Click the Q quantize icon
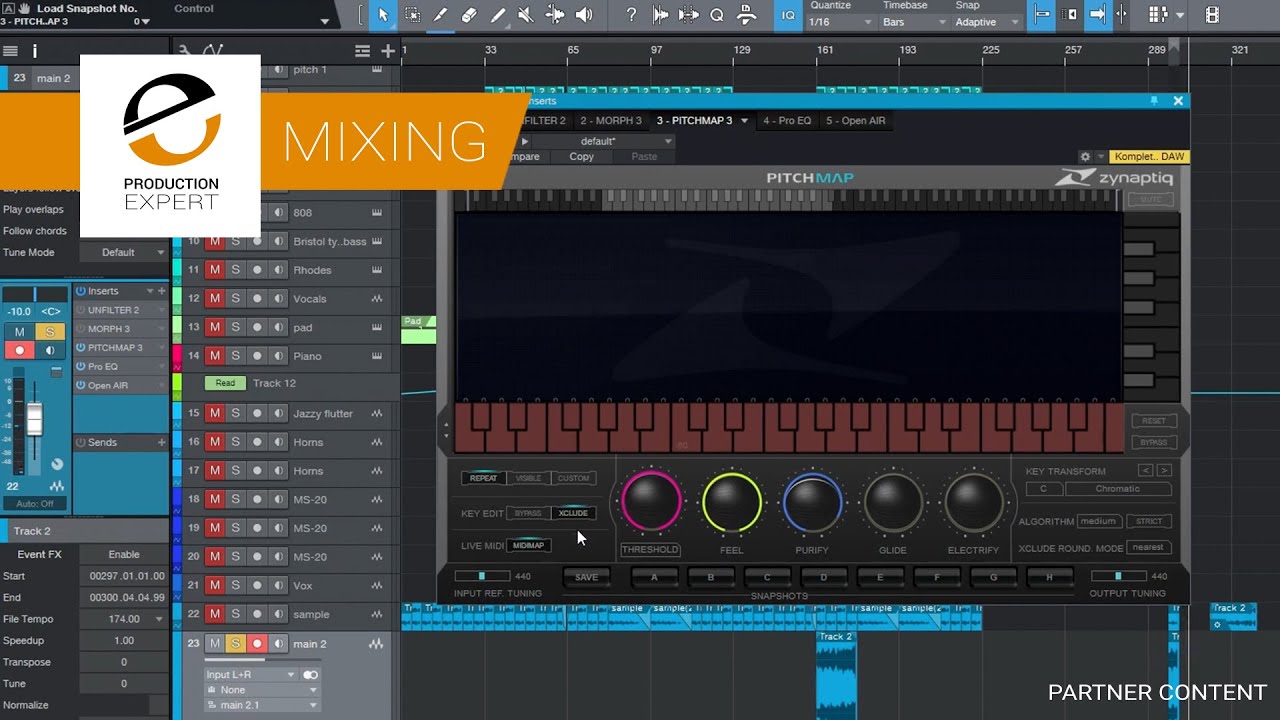Image resolution: width=1280 pixels, height=720 pixels. (717, 15)
